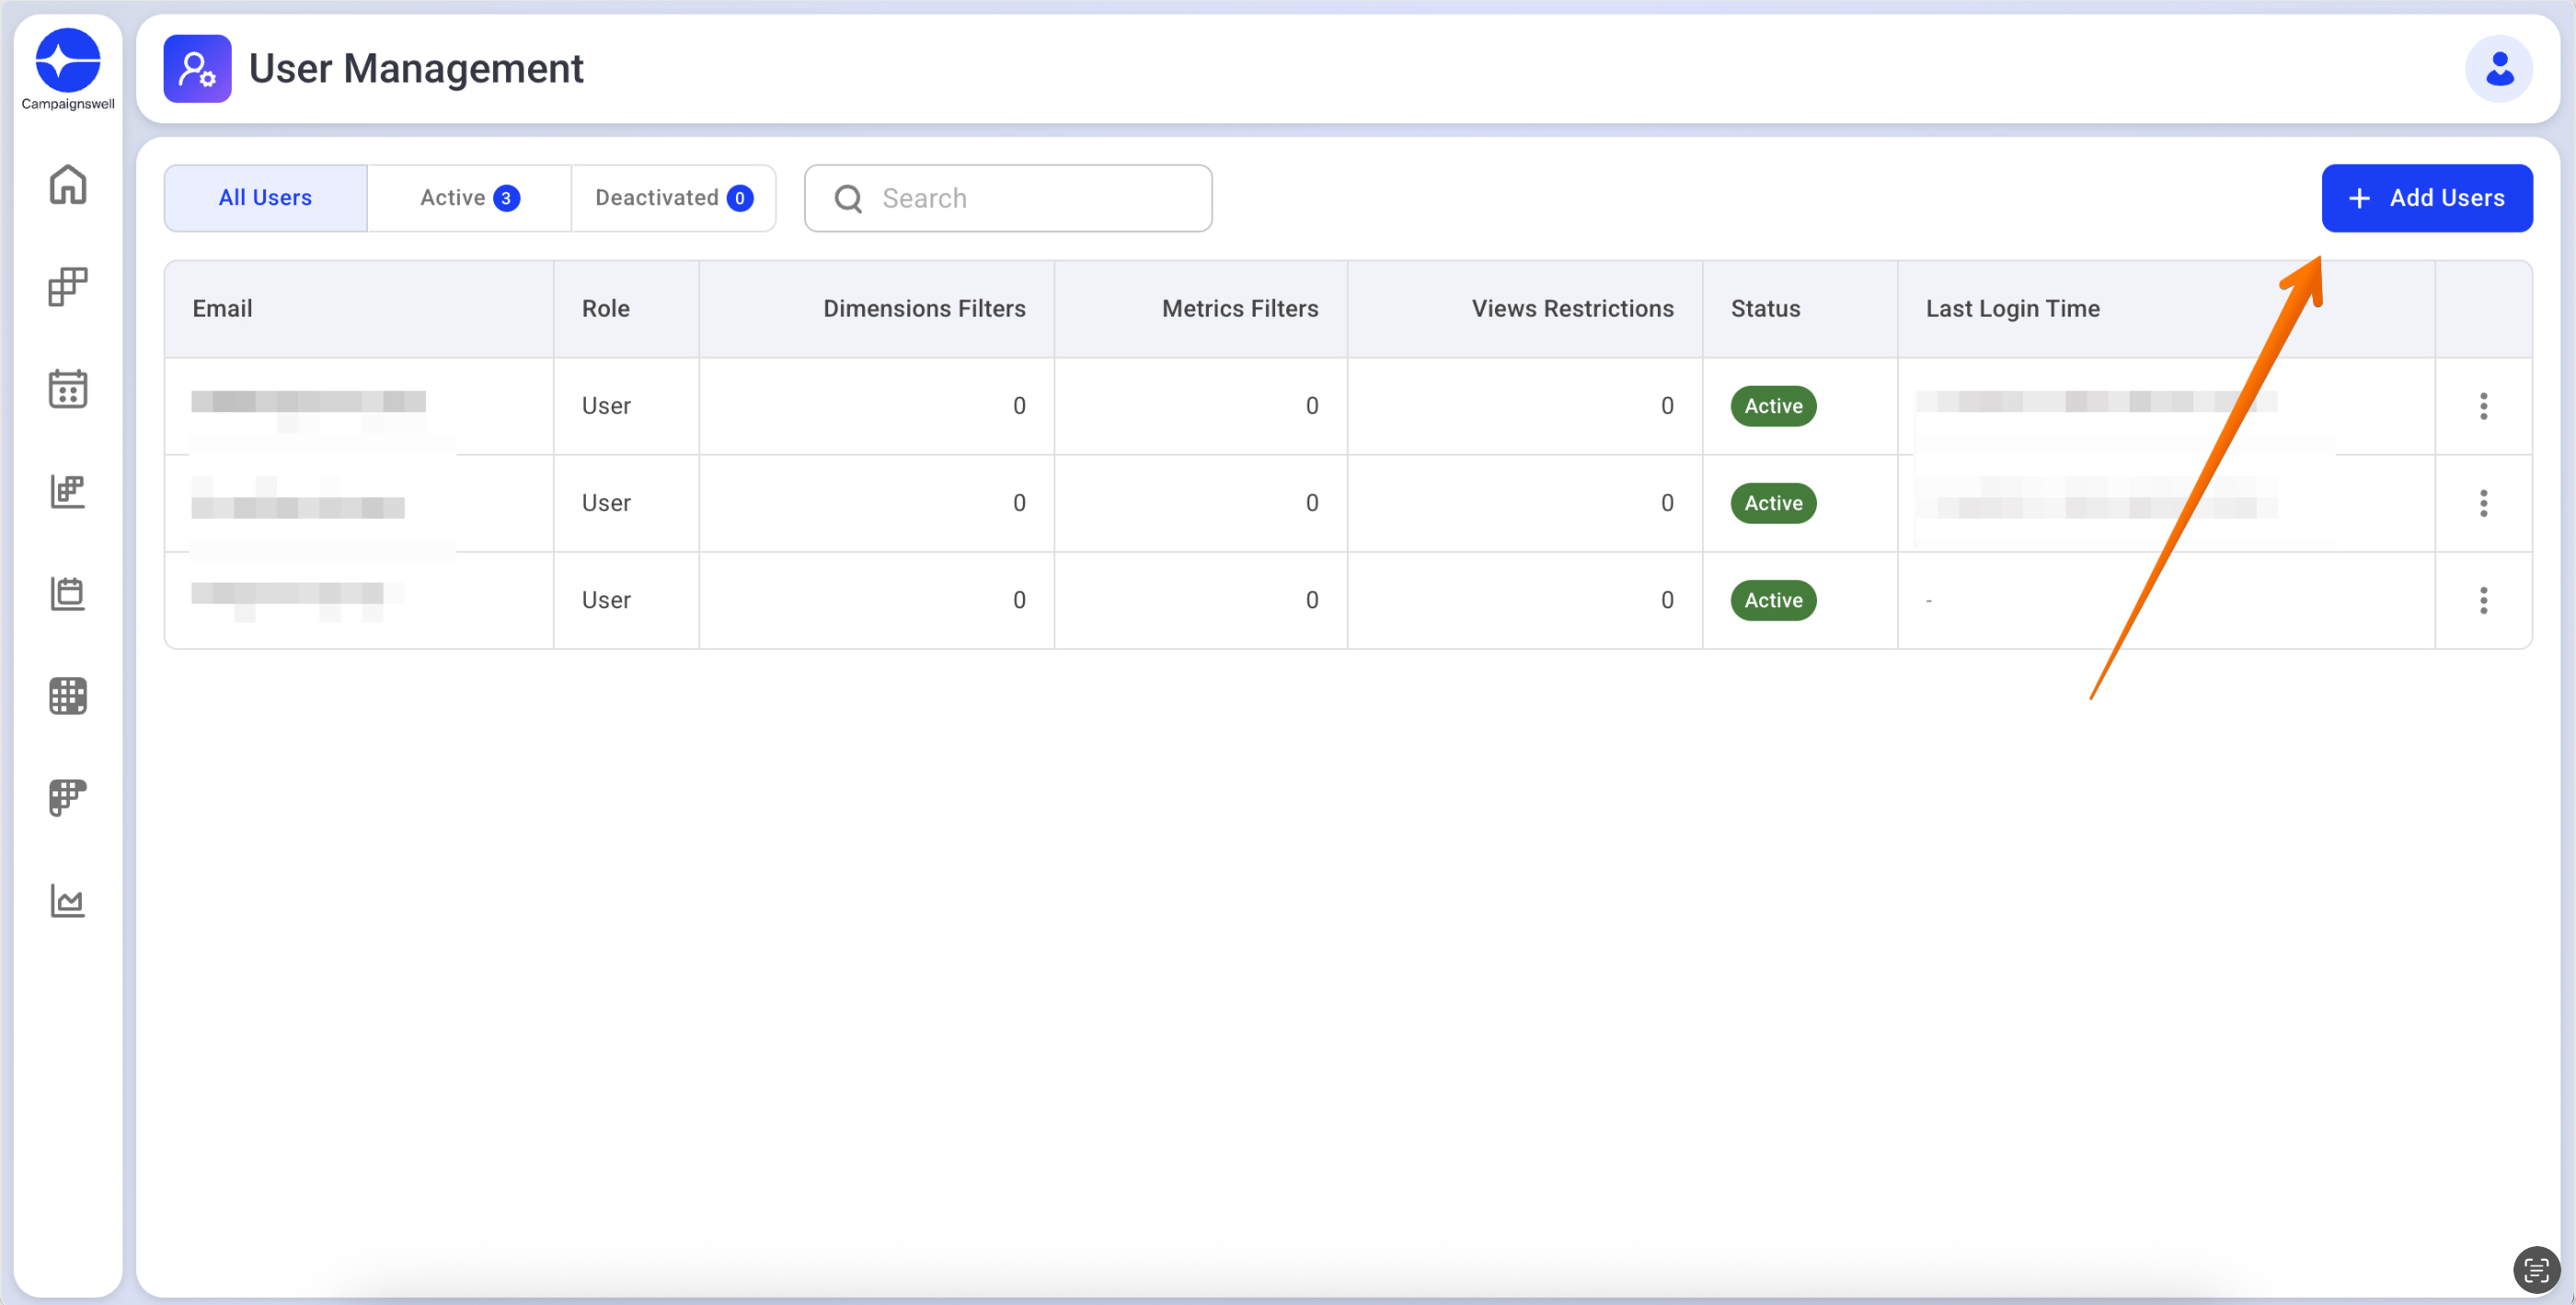Viewport: 2576px width, 1305px height.
Task: Focus the Search input field
Action: pos(1030,198)
